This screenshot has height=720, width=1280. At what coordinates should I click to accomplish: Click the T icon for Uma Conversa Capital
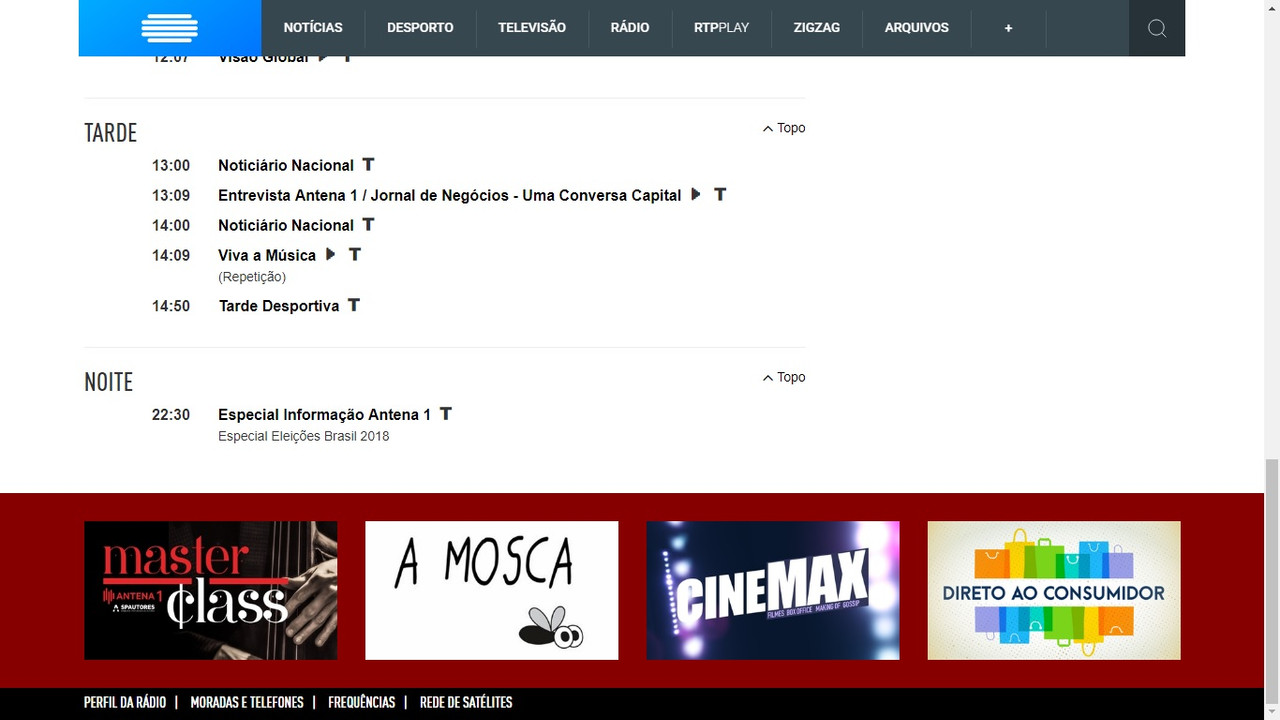click(x=720, y=194)
